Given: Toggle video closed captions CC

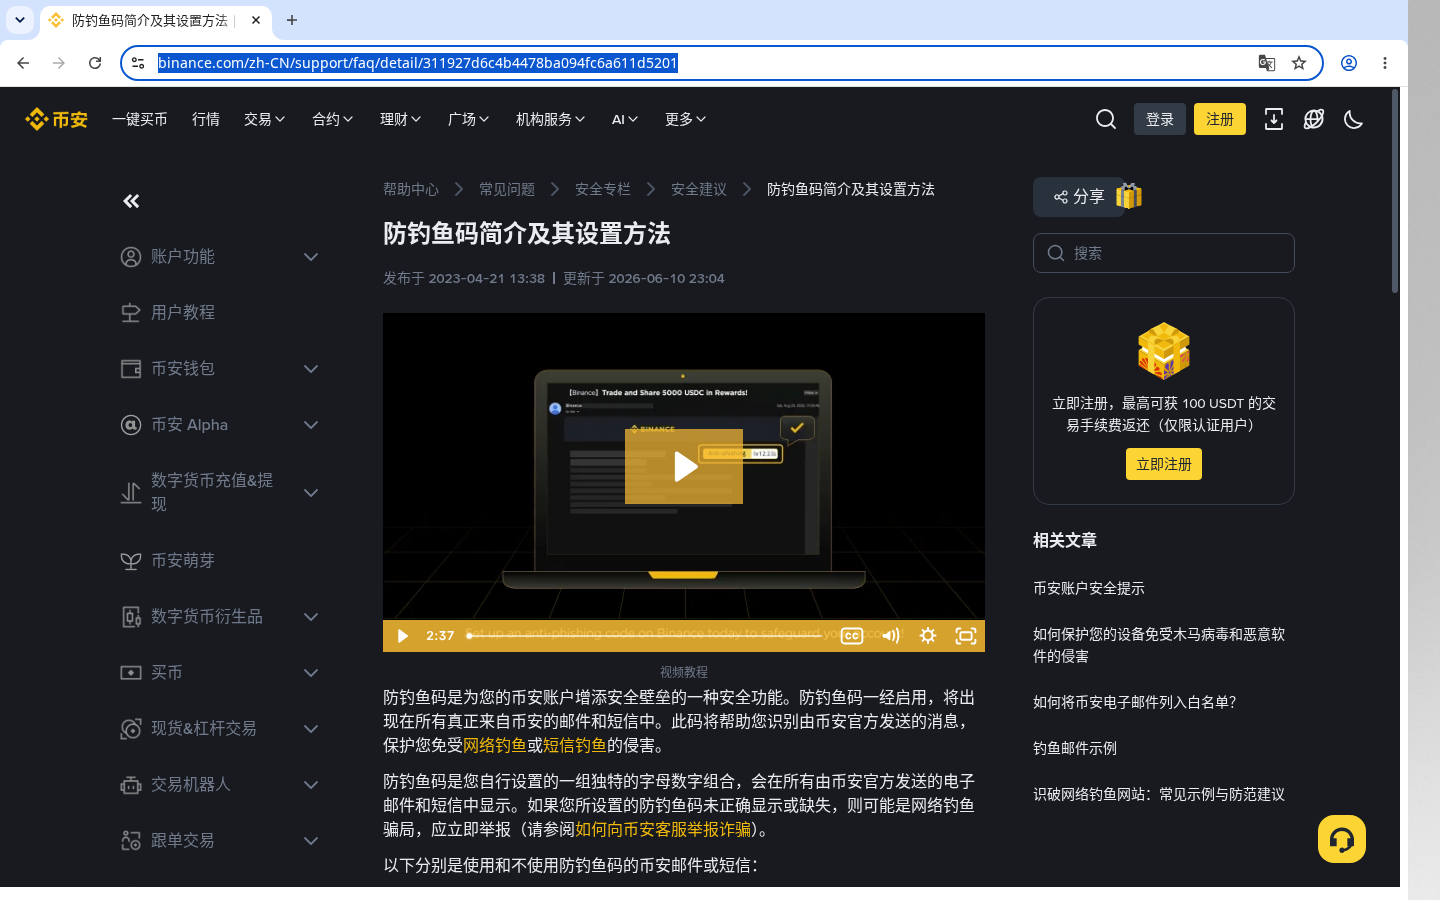Looking at the screenshot, I should (x=852, y=636).
